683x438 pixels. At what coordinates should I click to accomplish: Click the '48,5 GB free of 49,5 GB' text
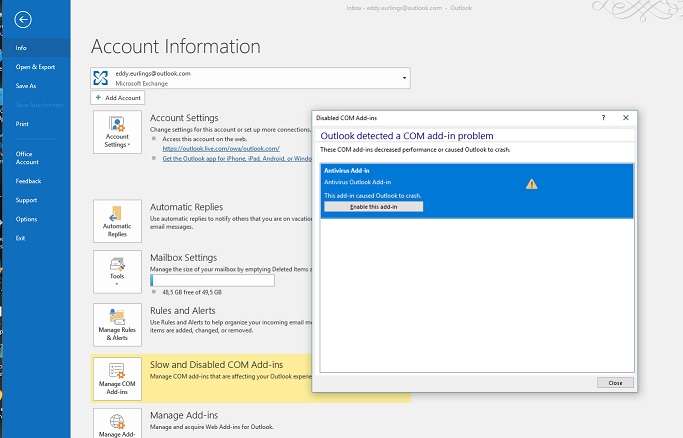pos(192,292)
